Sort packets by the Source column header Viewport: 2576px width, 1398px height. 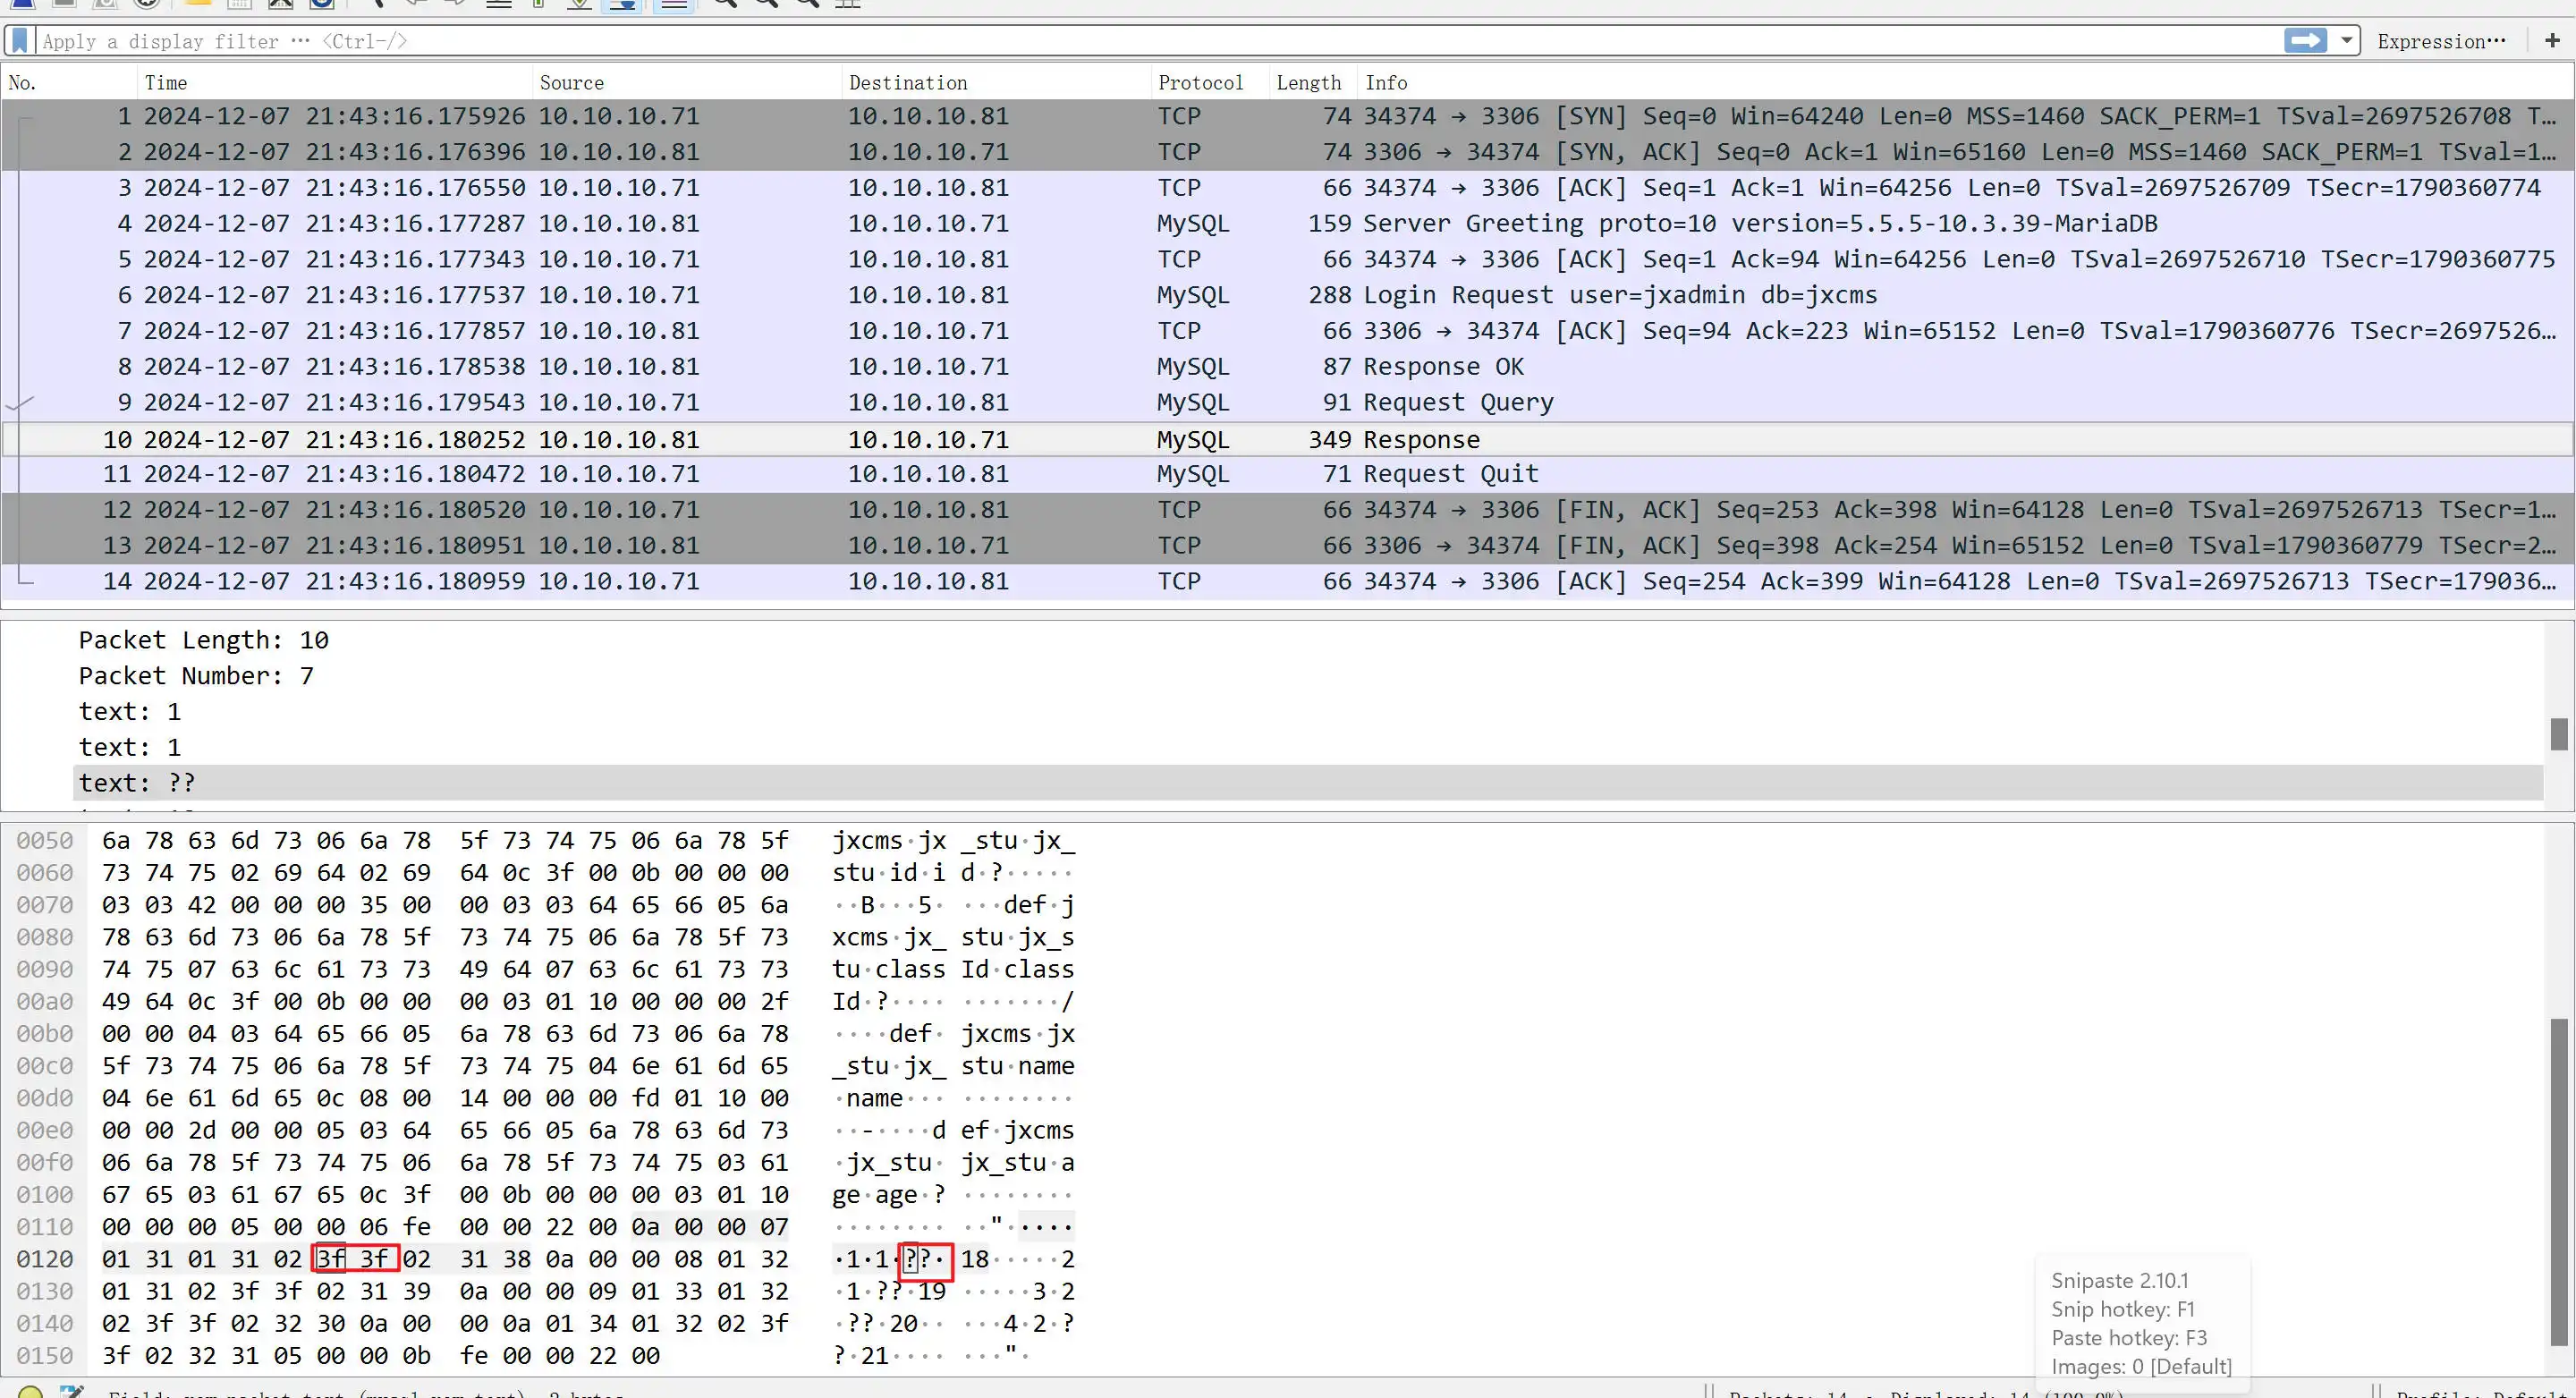pos(571,83)
